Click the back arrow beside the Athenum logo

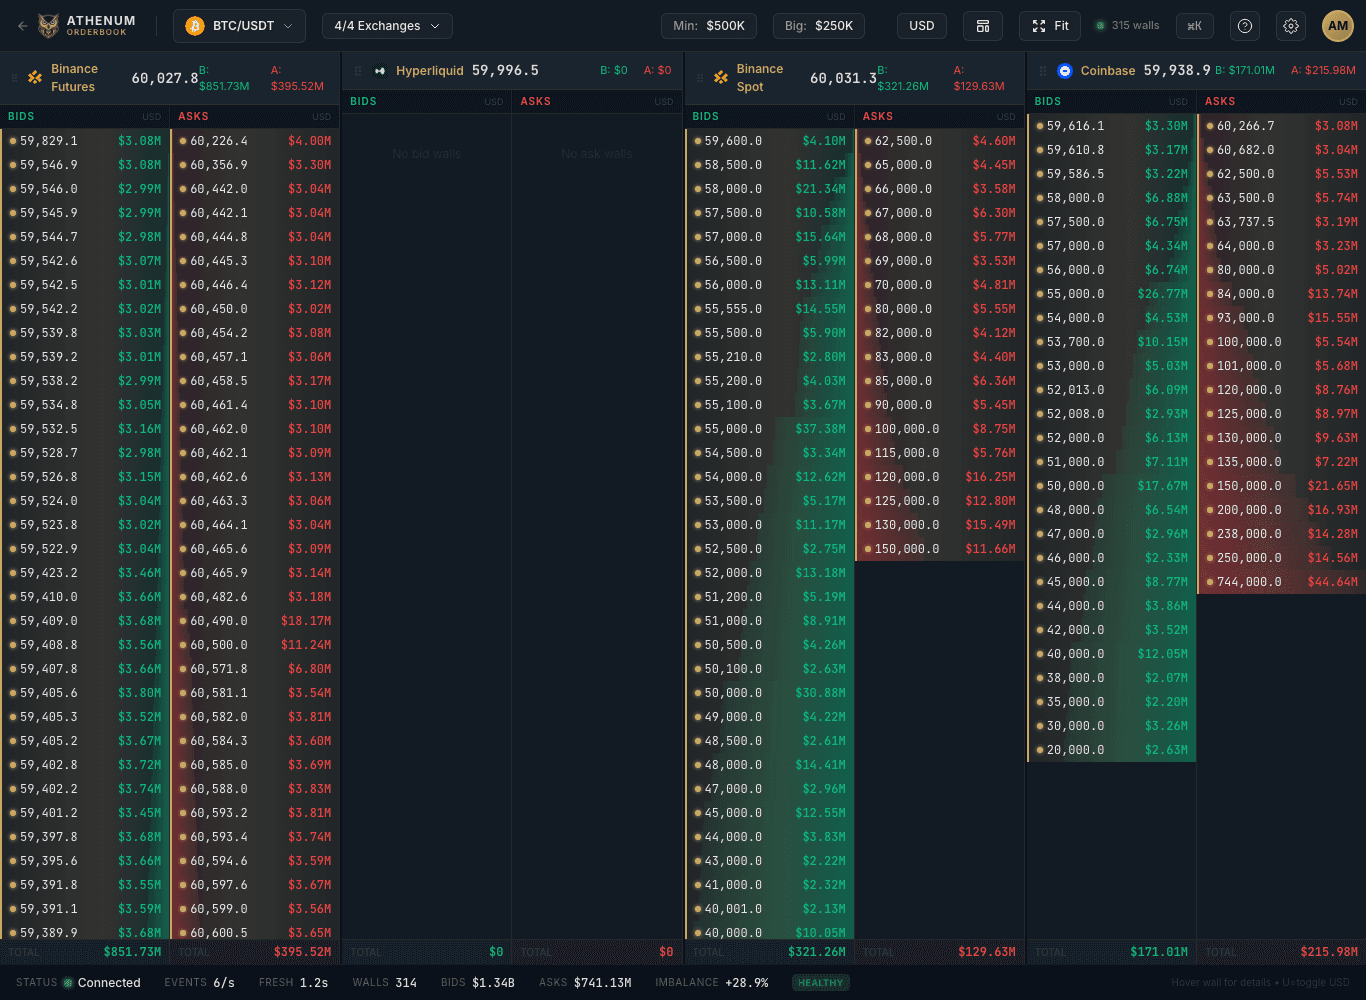click(22, 26)
